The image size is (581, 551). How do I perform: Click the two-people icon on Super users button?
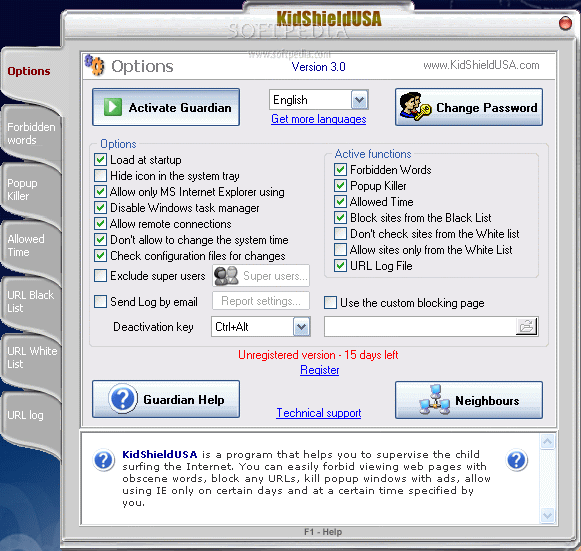[x=226, y=276]
